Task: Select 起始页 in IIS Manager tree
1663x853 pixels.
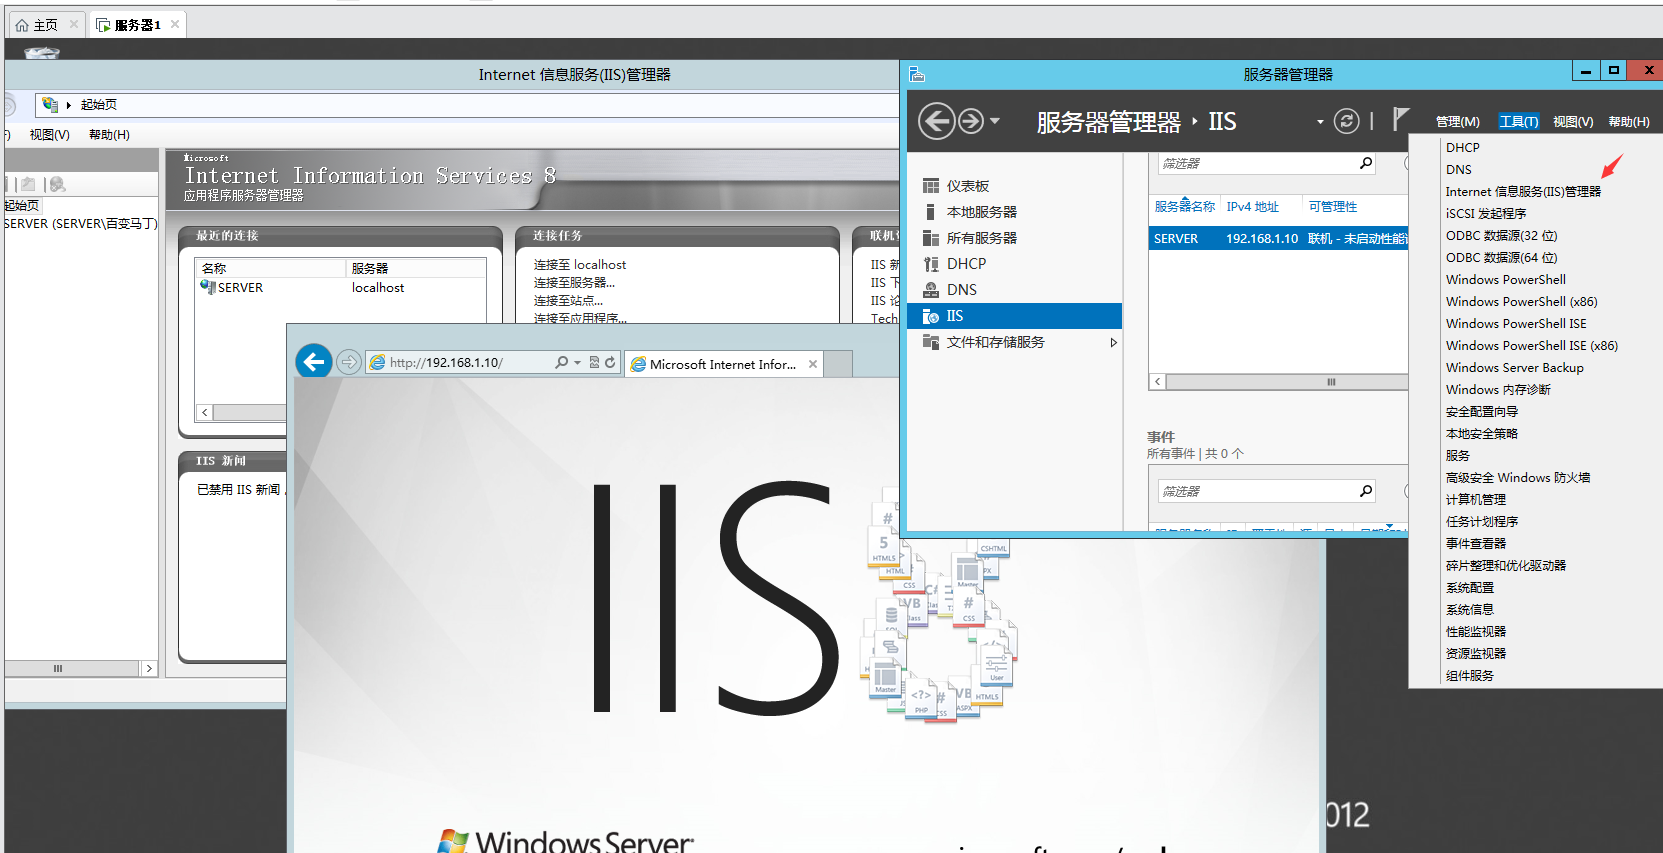Action: pos(21,205)
